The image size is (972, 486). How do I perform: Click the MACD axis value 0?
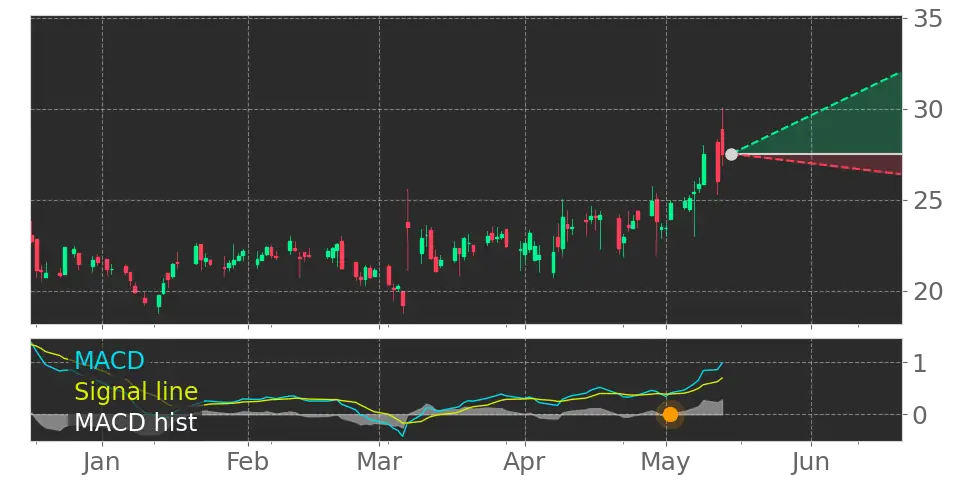[x=921, y=415]
